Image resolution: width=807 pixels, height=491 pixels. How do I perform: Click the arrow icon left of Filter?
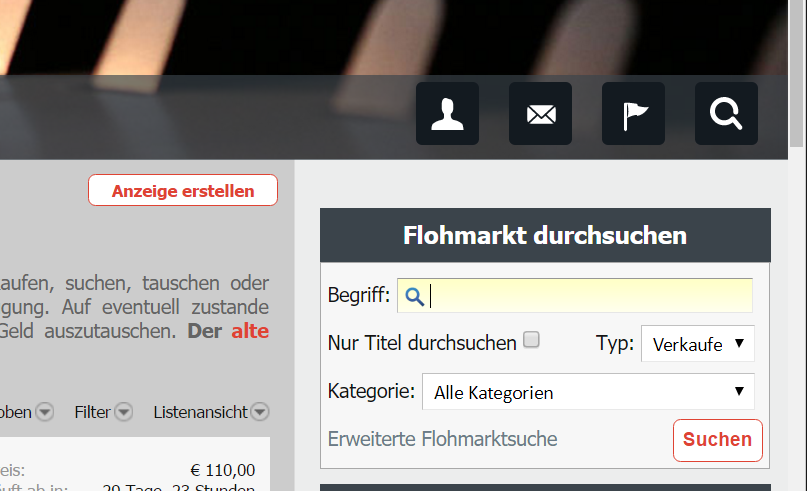pos(45,412)
